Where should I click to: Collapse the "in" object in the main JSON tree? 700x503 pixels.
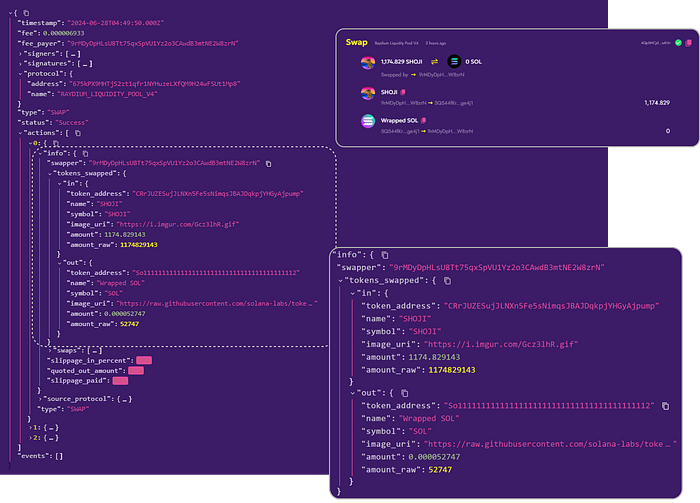pos(60,184)
